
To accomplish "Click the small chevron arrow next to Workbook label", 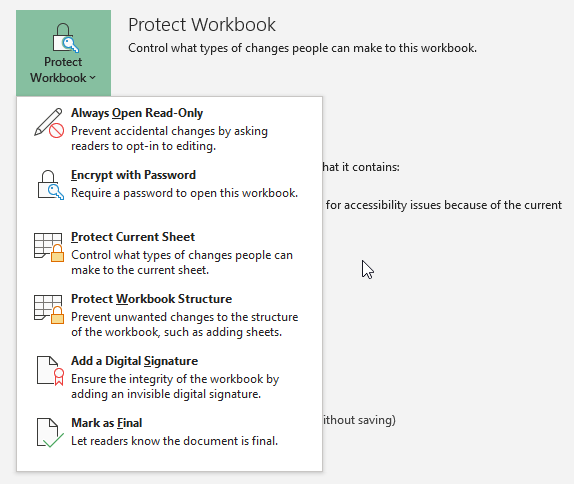I will coord(92,78).
